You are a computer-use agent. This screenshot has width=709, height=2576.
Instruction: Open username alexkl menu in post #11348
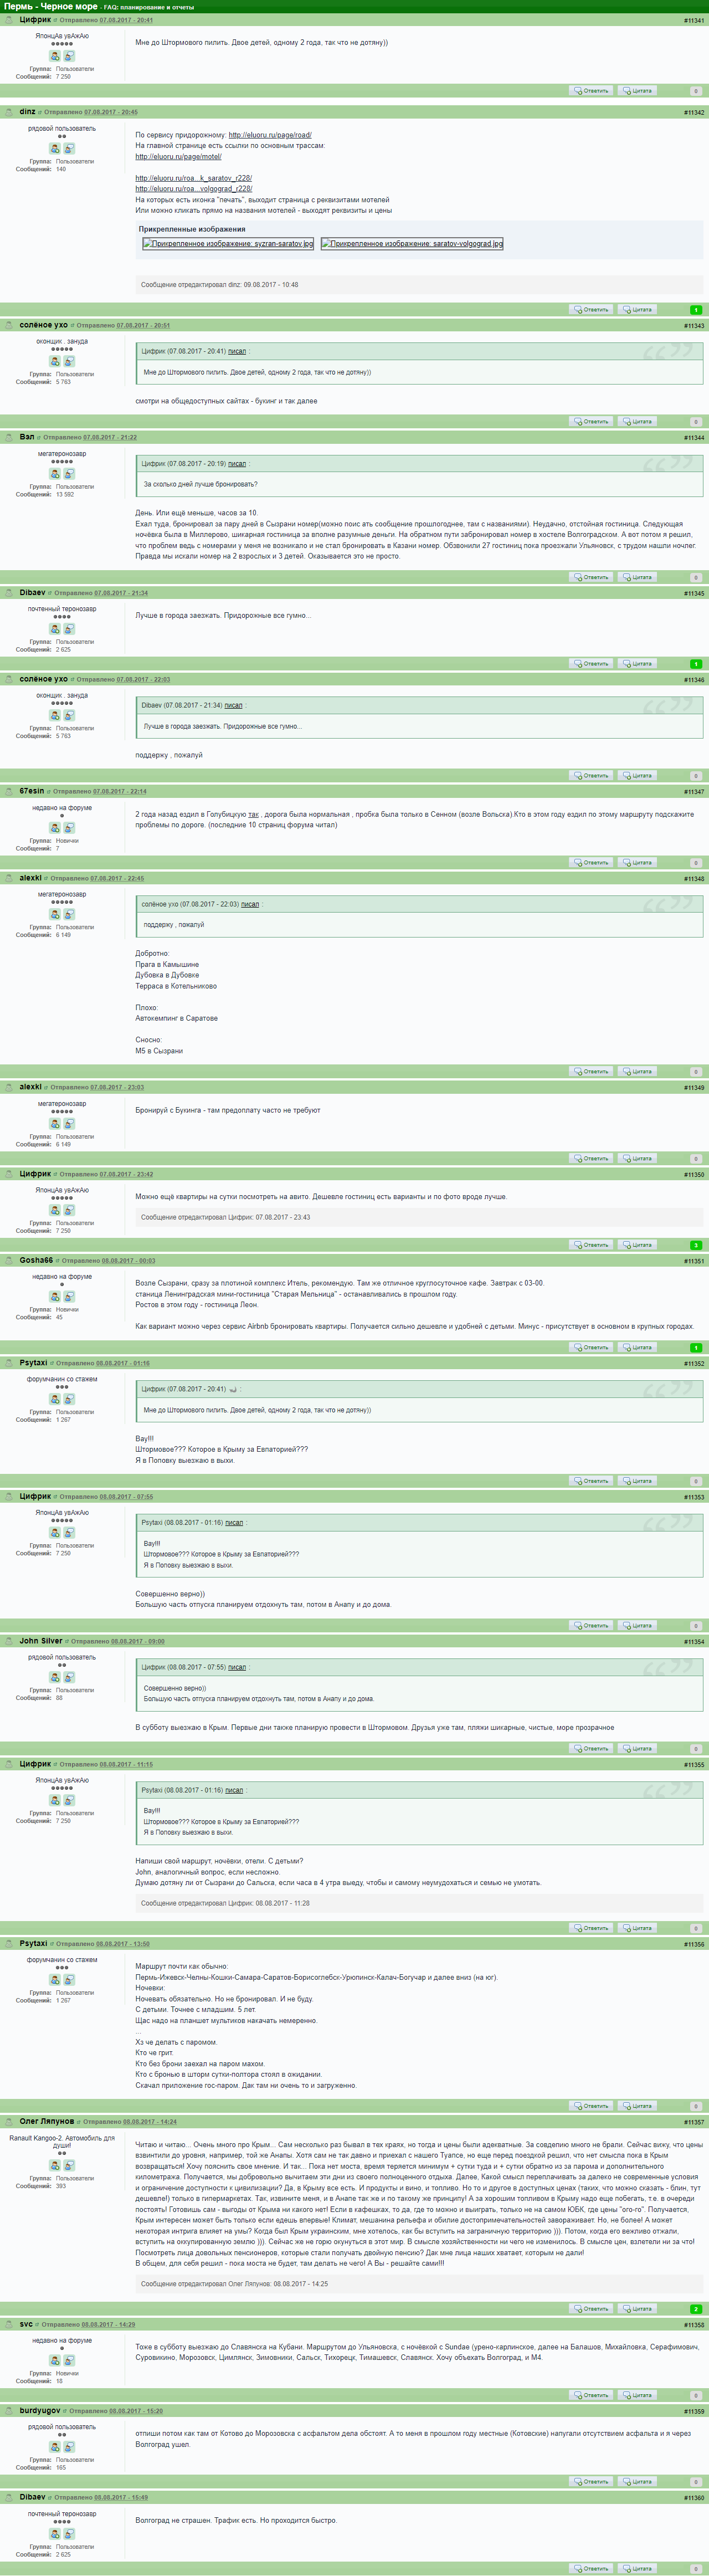pos(31,878)
